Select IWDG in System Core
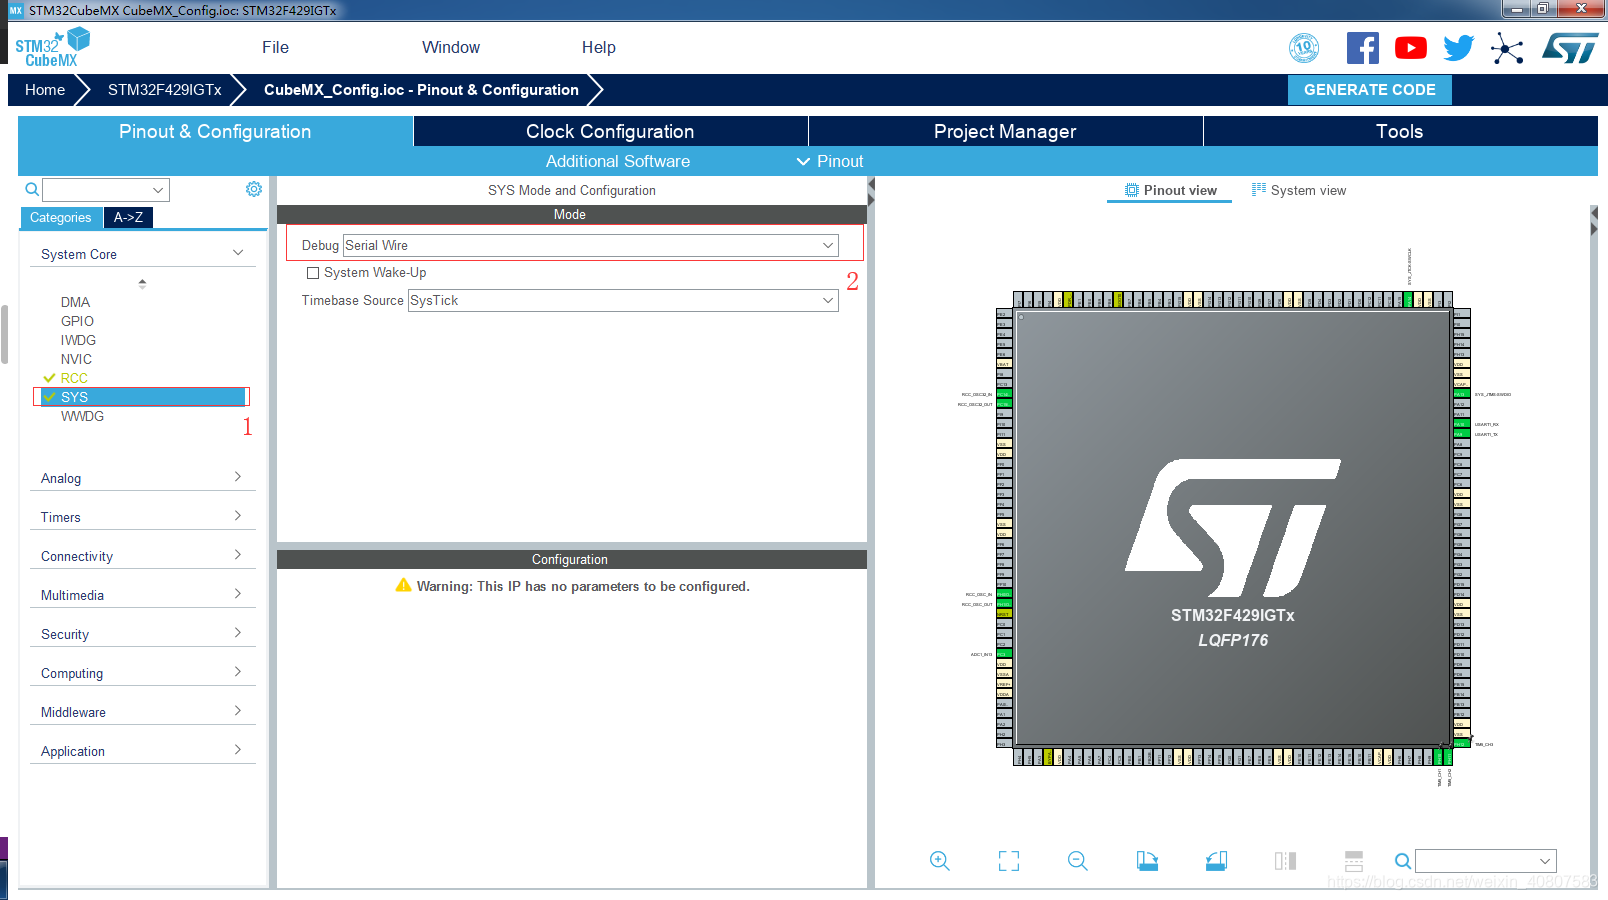 [x=78, y=340]
